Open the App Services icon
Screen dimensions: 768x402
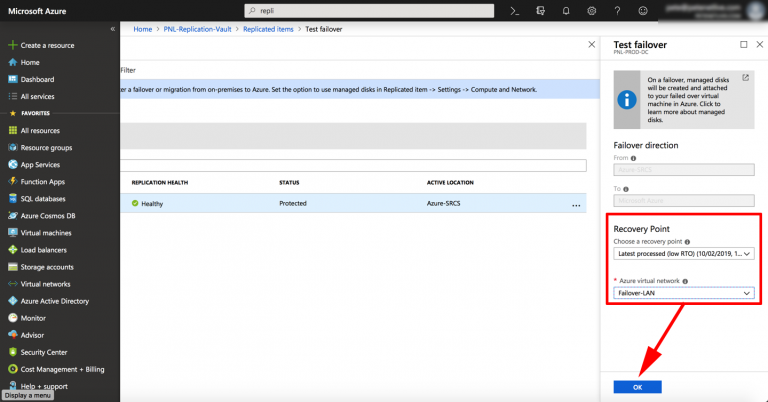13,165
